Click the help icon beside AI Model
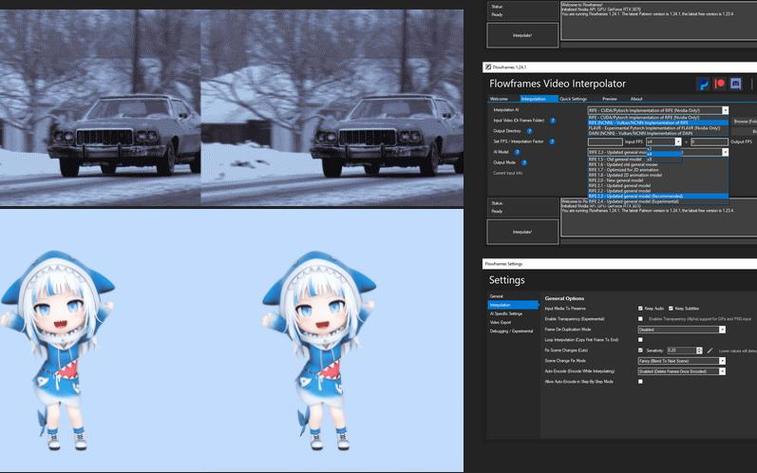Image resolution: width=757 pixels, height=473 pixels. [x=517, y=152]
